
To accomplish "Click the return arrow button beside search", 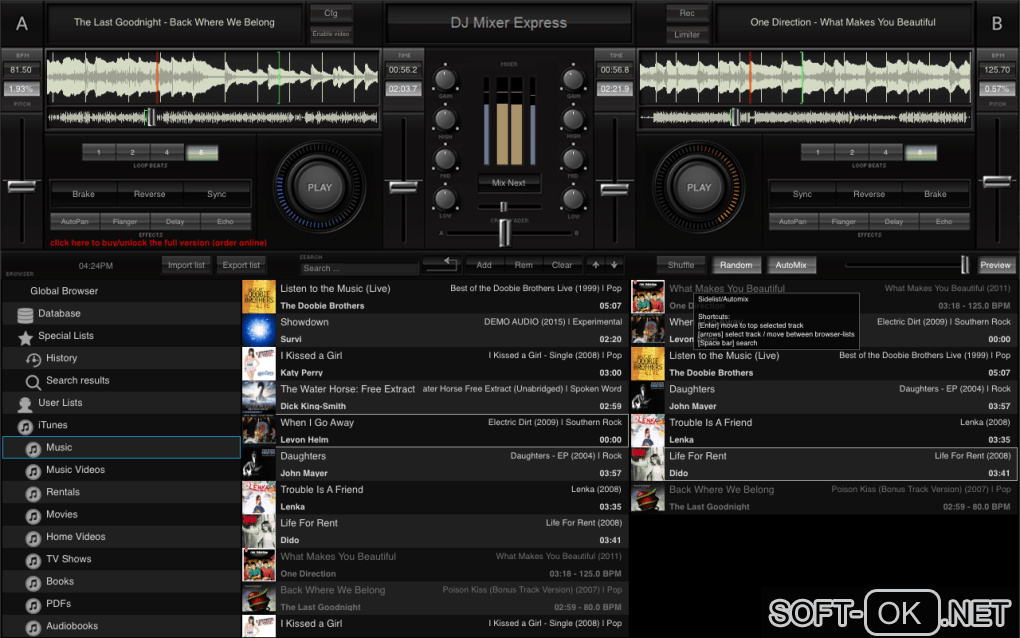I will [x=442, y=264].
